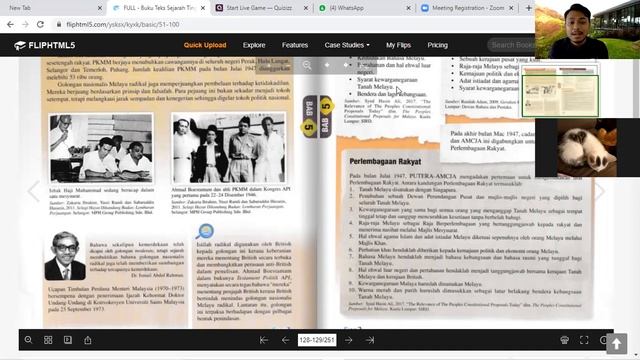
Task: Switch to the Meeting Registration - Zoom tab
Action: coord(468,8)
